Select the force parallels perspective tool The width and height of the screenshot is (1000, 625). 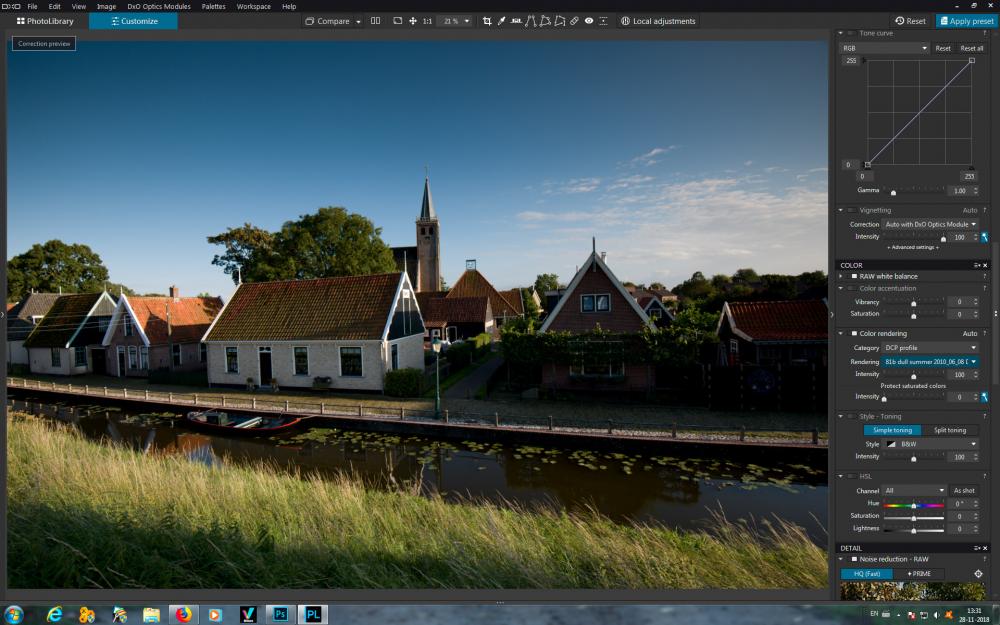531,21
